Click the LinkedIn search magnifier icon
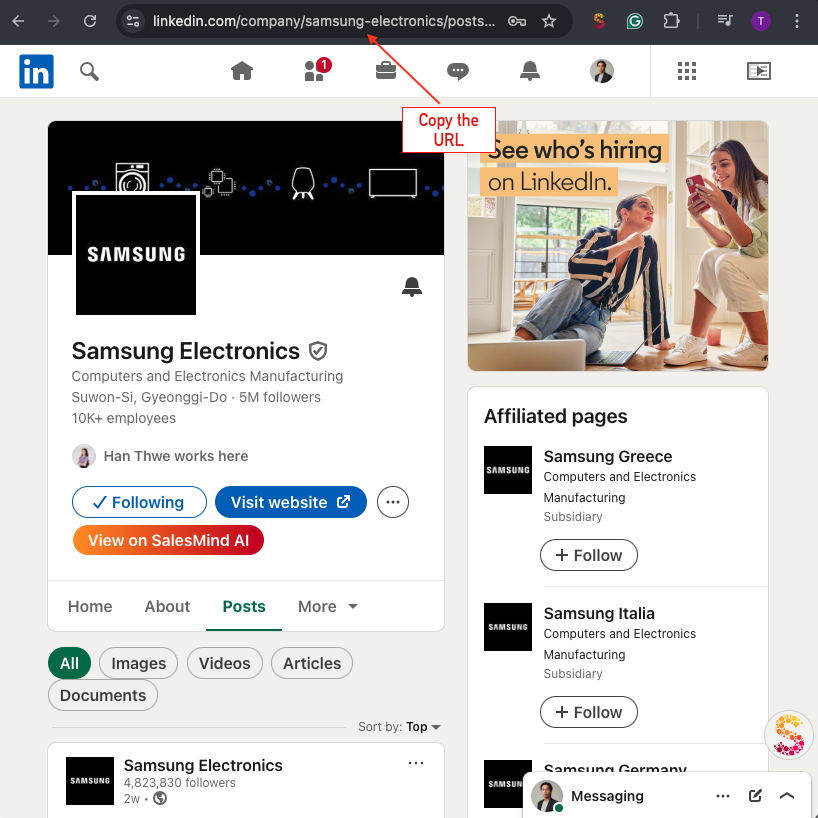818x818 pixels. click(x=90, y=71)
